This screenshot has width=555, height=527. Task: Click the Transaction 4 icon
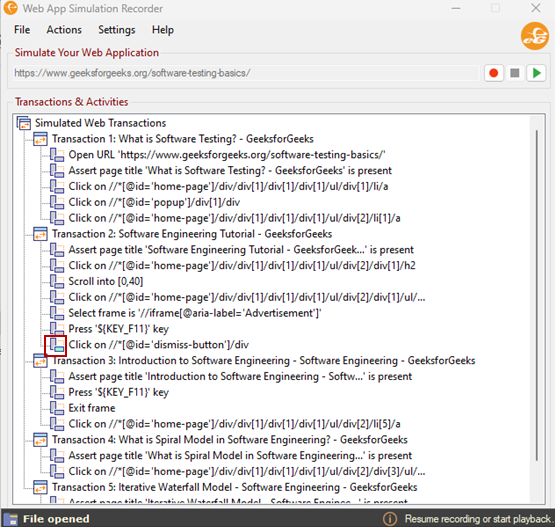(x=40, y=440)
